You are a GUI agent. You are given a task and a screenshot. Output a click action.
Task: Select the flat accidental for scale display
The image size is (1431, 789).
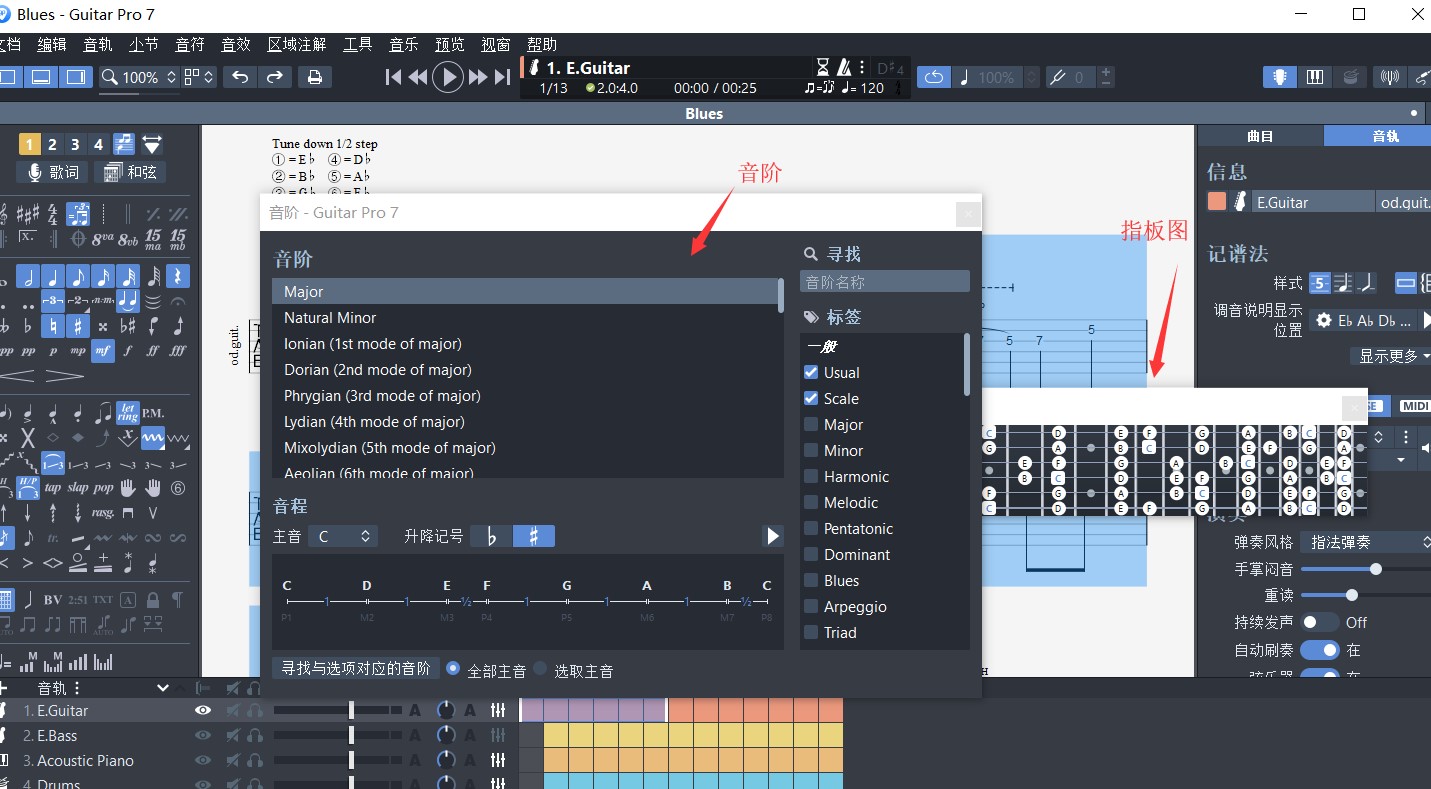click(x=491, y=536)
